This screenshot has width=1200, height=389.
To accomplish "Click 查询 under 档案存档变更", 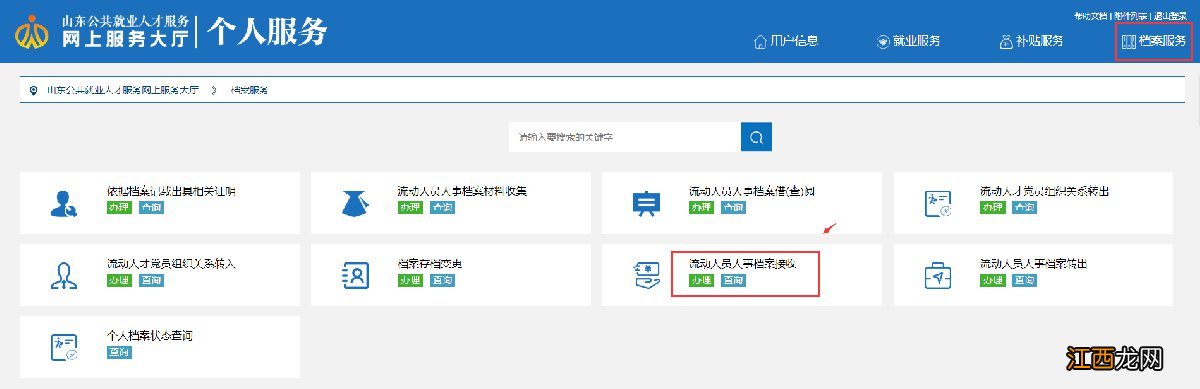I will [442, 280].
